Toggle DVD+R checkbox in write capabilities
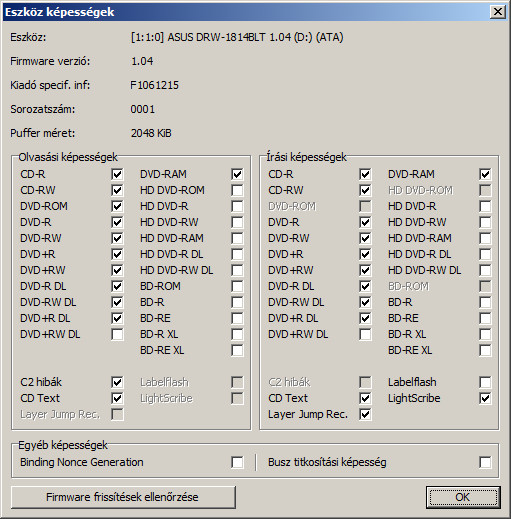The image size is (511, 519). click(365, 254)
